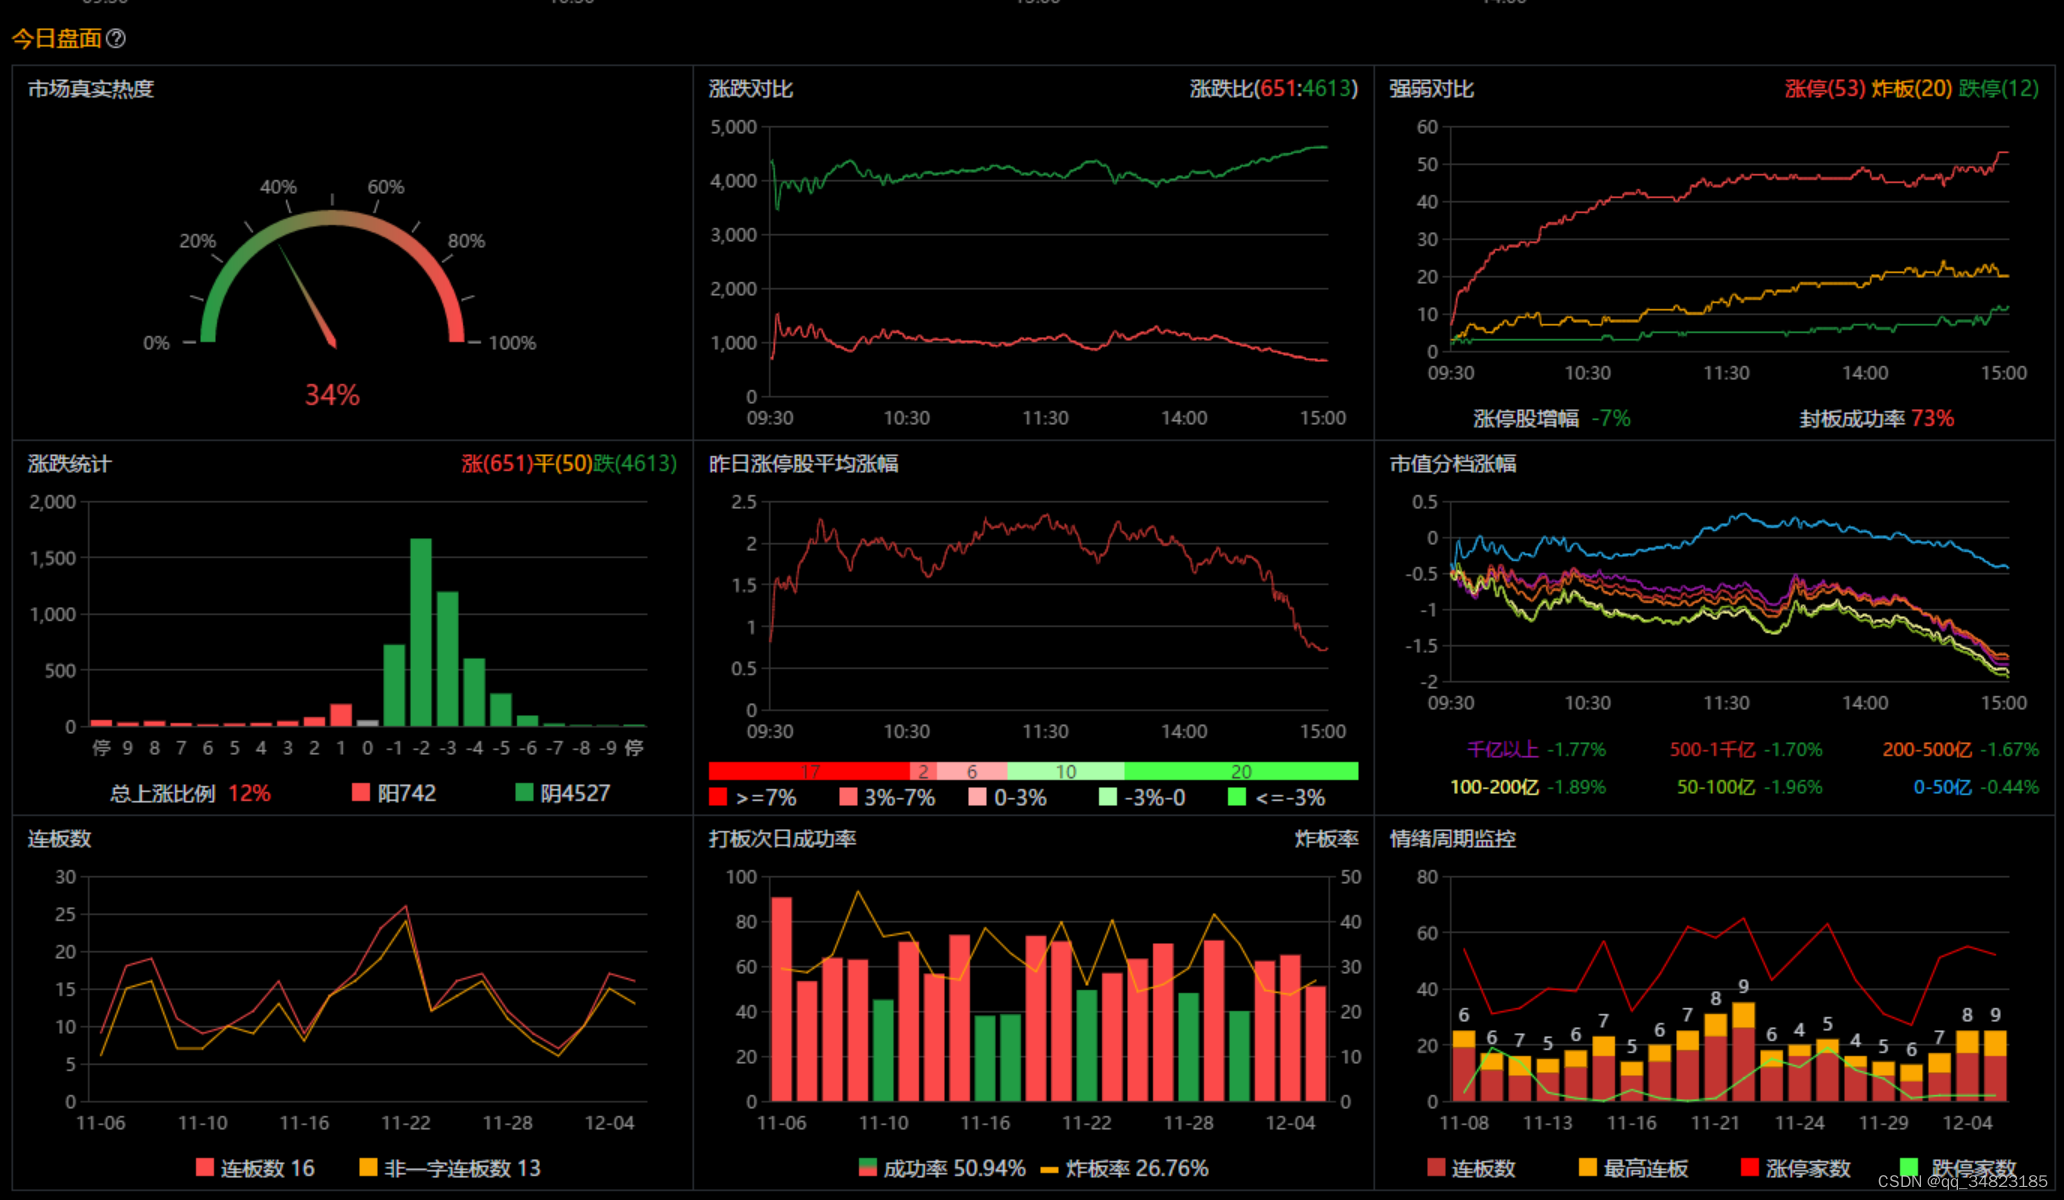Click the yellow 最高连板 legend square

[1587, 1167]
